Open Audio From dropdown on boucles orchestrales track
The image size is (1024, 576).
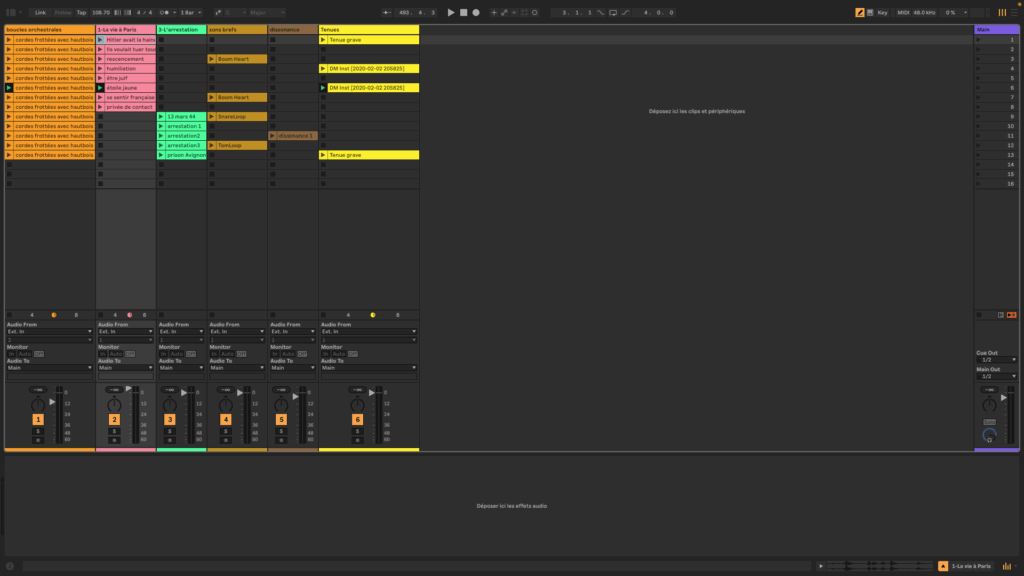pyautogui.click(x=49, y=331)
